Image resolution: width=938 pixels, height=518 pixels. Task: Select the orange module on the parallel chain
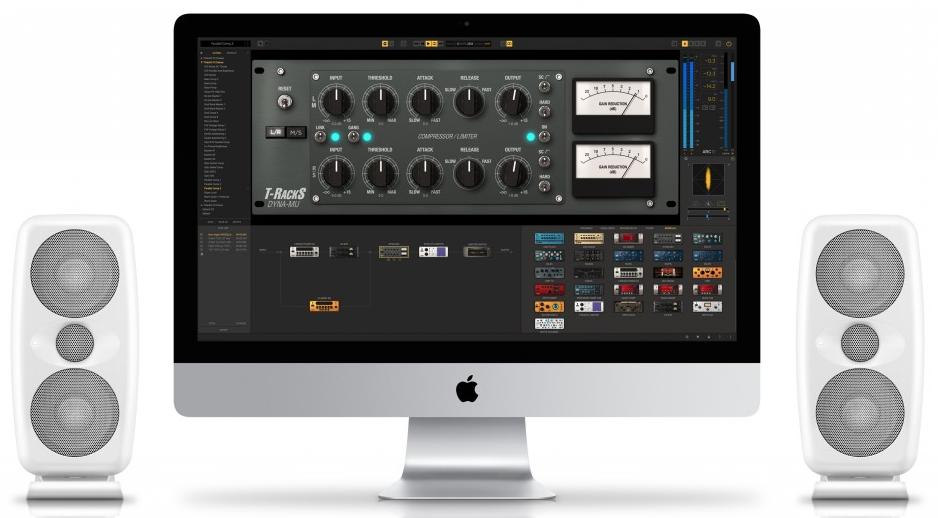[x=324, y=306]
